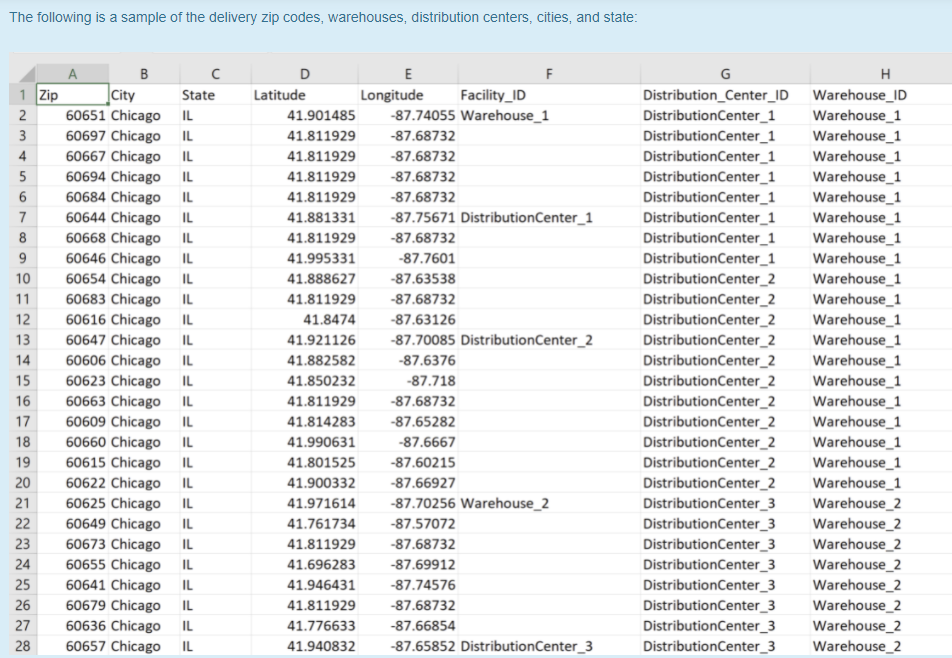Viewport: 952px width, 658px height.
Task: Select column A header
Action: pos(72,74)
